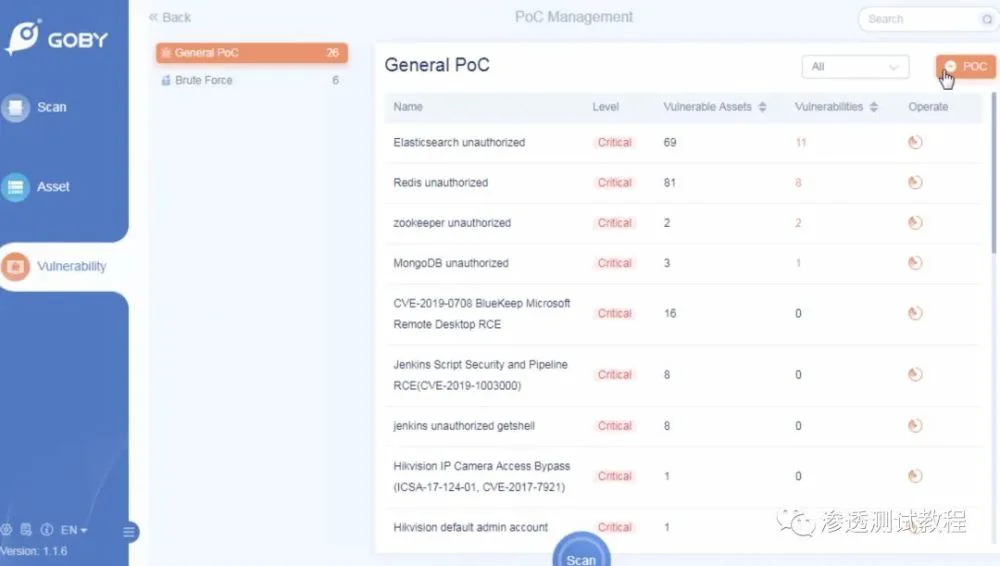Click the info icon near EN
The width and height of the screenshot is (1000, 566).
tap(47, 530)
